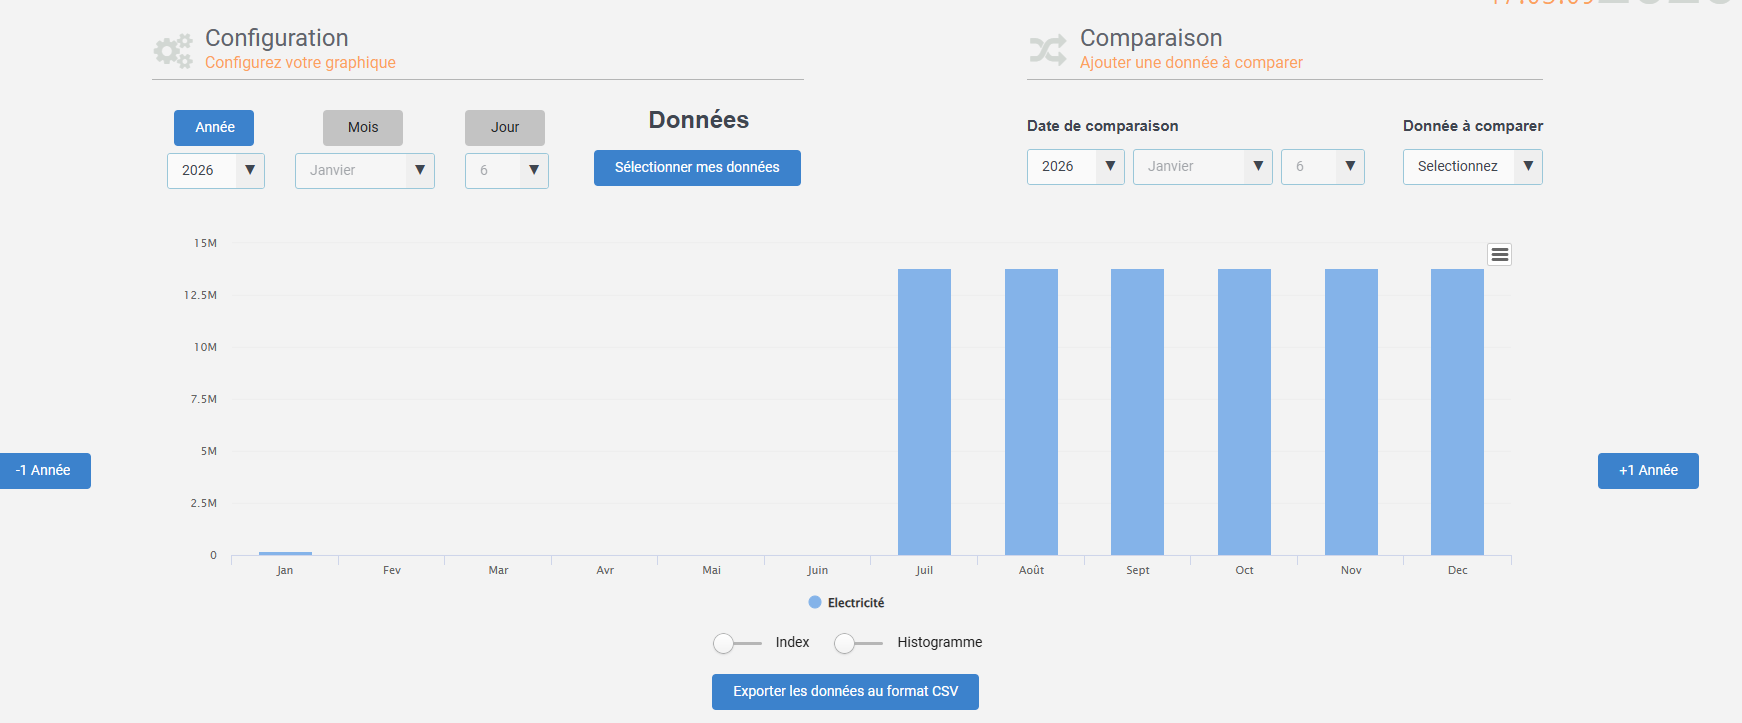Switch to the Jour view tab

505,128
